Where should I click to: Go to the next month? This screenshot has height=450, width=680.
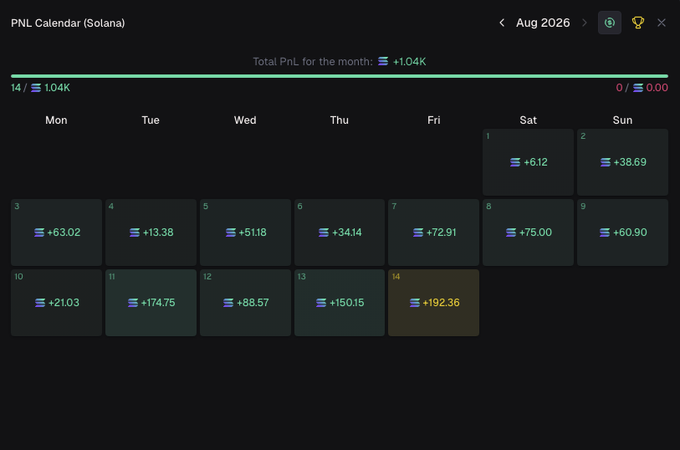[x=584, y=23]
